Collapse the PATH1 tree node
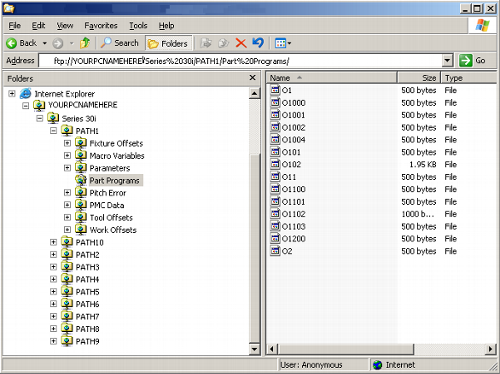Image resolution: width=500 pixels, height=374 pixels. 53,131
